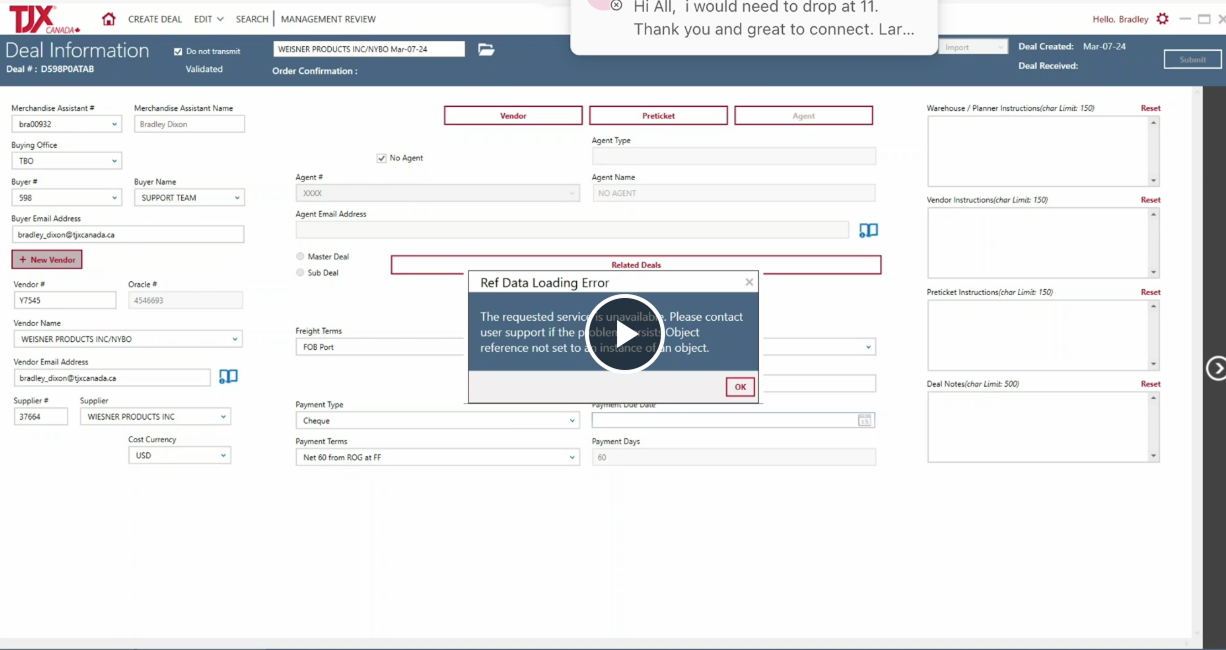Reset Warehouse / Planner Instructions

coord(1151,108)
